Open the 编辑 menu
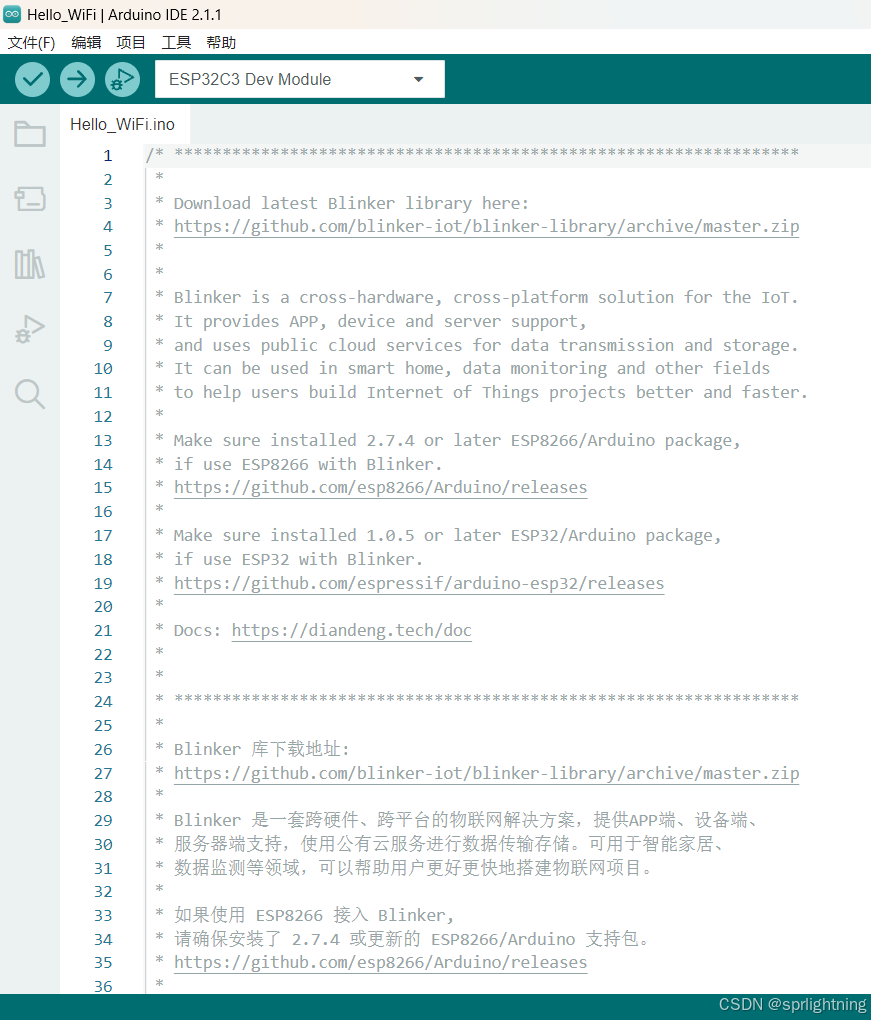The height and width of the screenshot is (1020, 871). pyautogui.click(x=86, y=43)
